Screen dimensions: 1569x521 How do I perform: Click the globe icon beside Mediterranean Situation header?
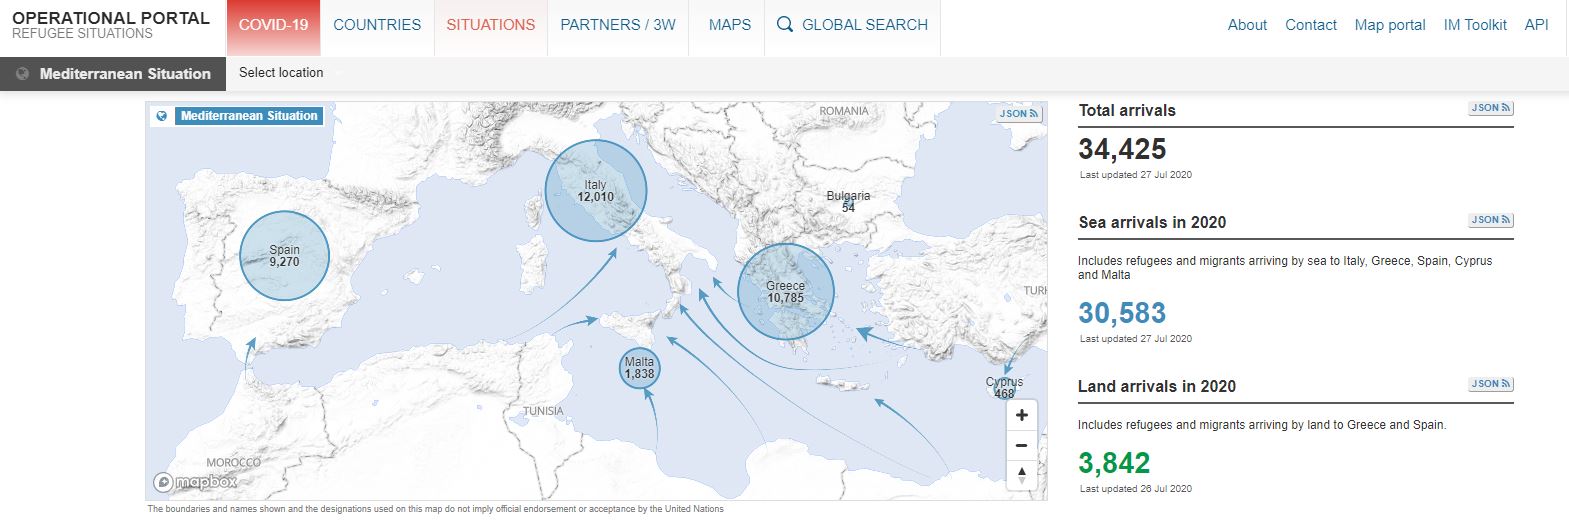coord(22,74)
